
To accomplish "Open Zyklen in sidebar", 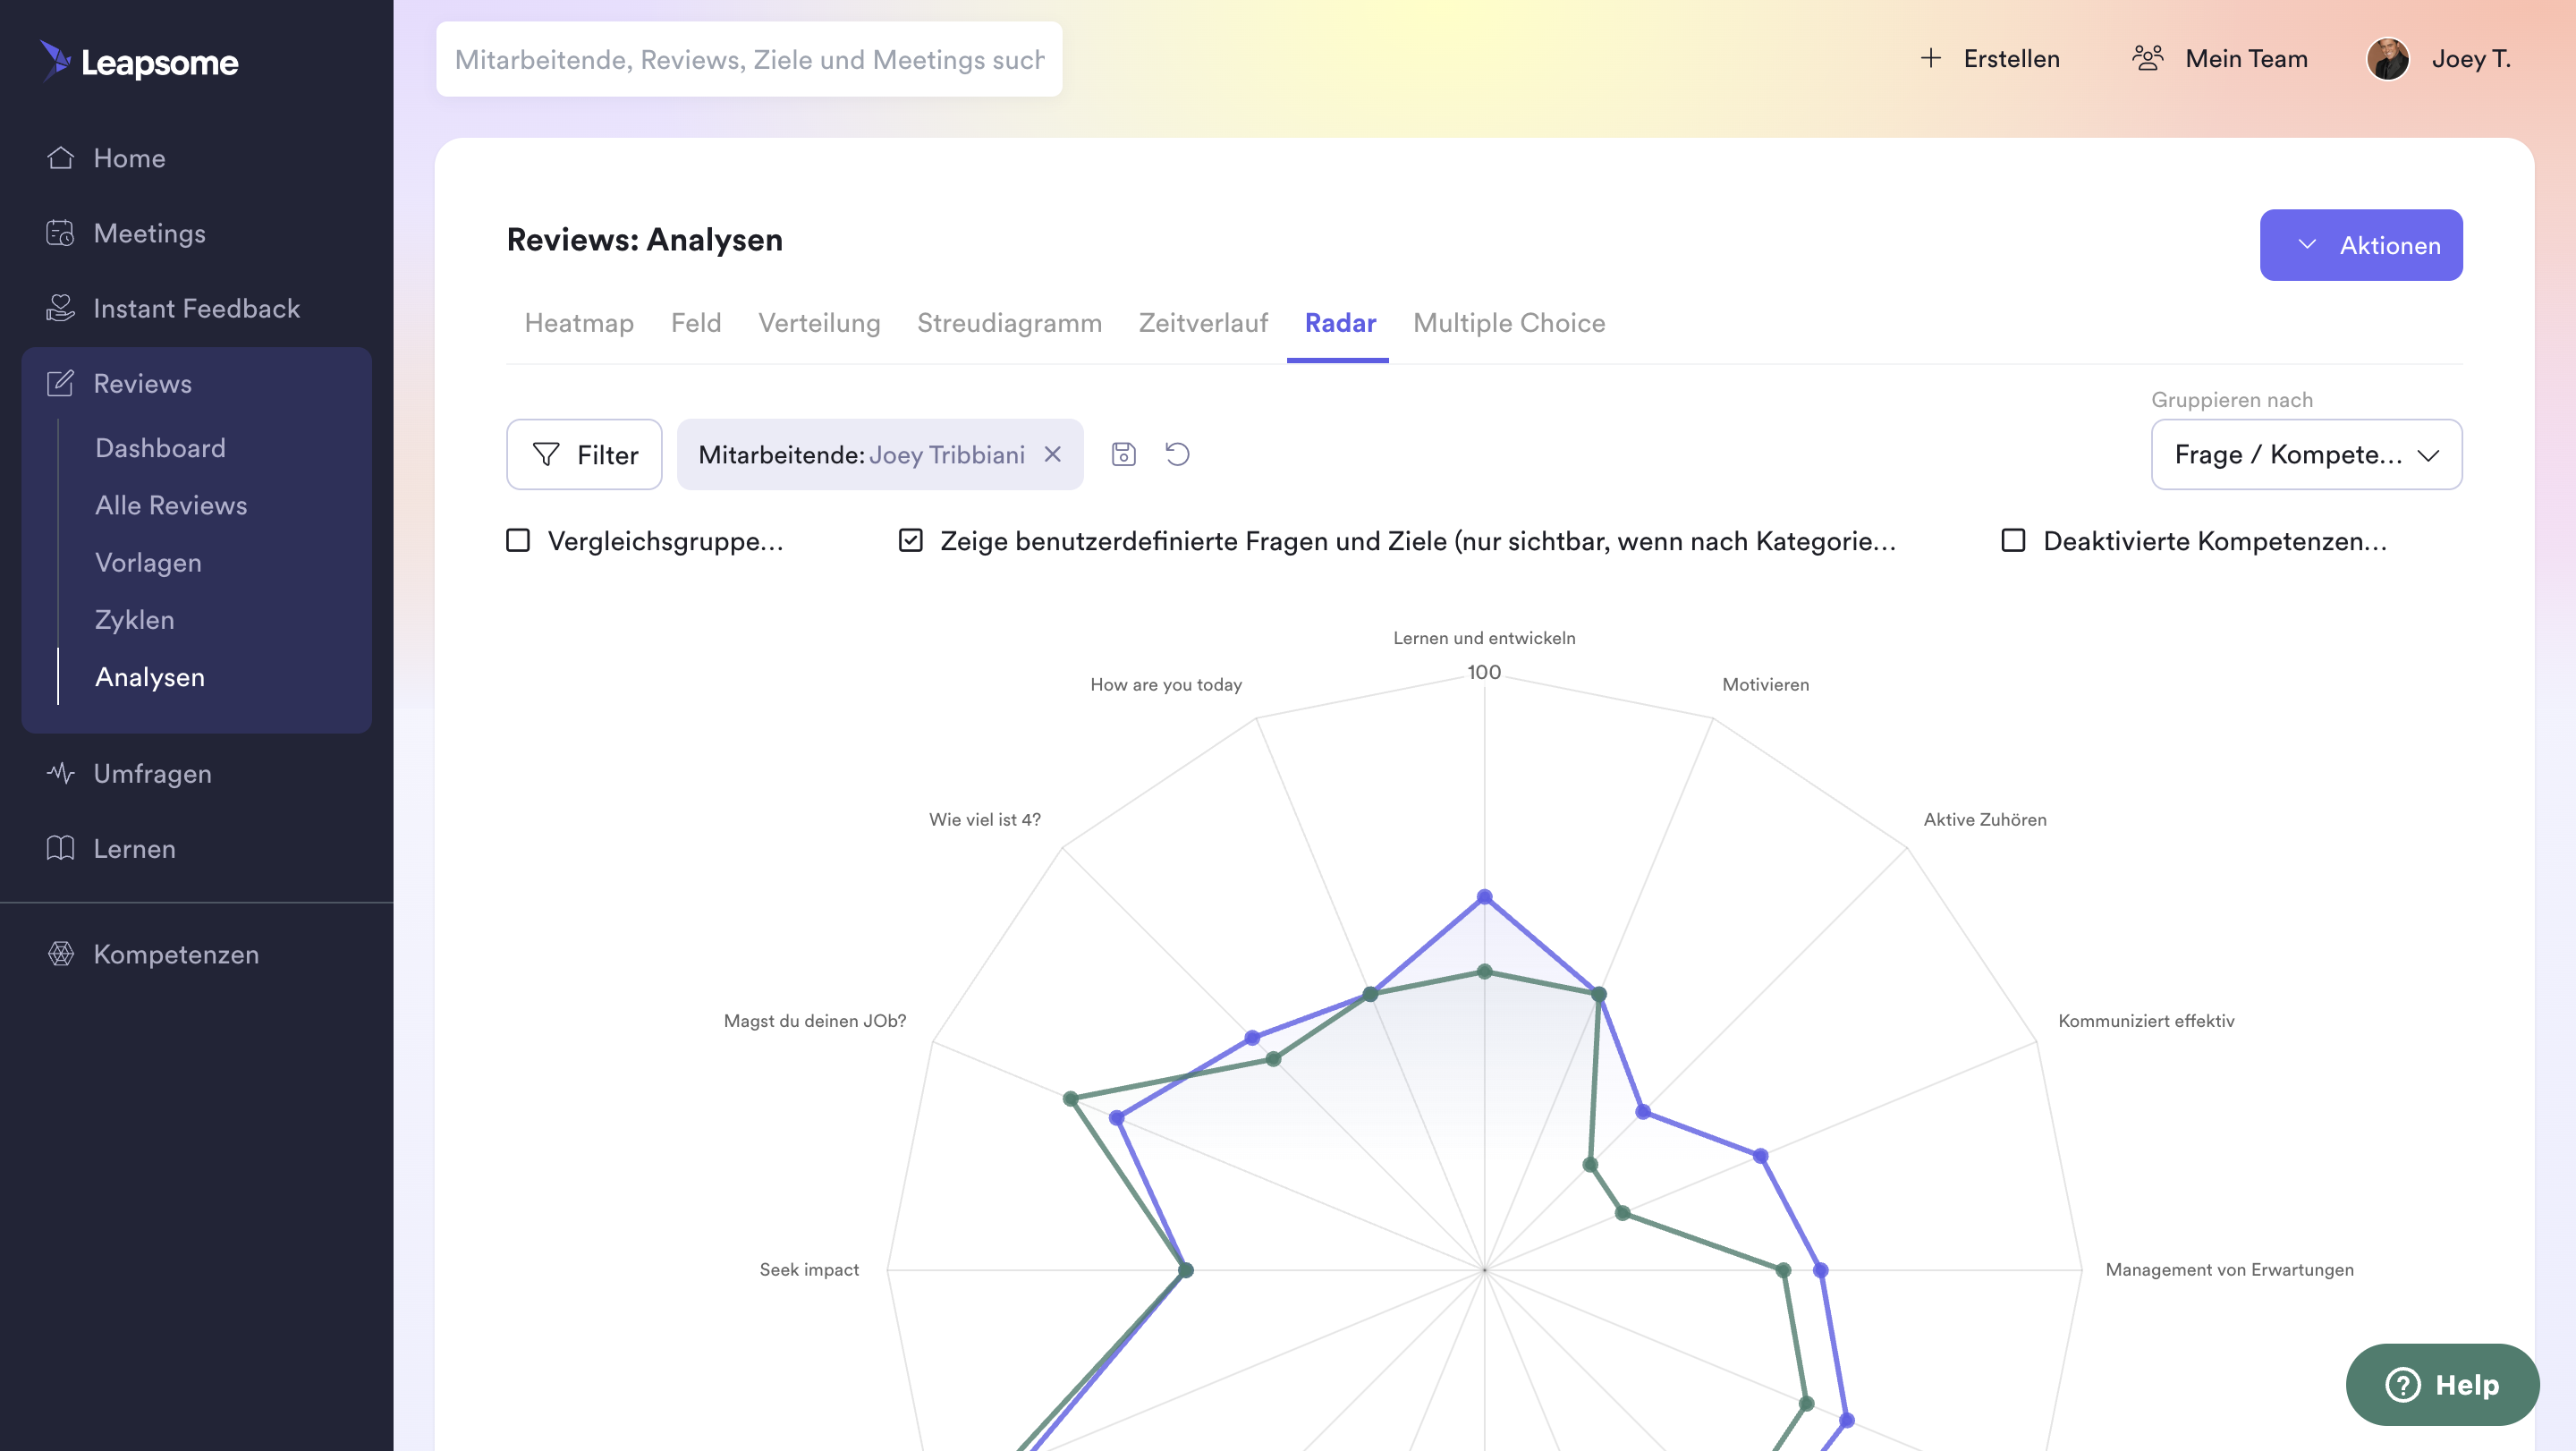I will pos(134,619).
